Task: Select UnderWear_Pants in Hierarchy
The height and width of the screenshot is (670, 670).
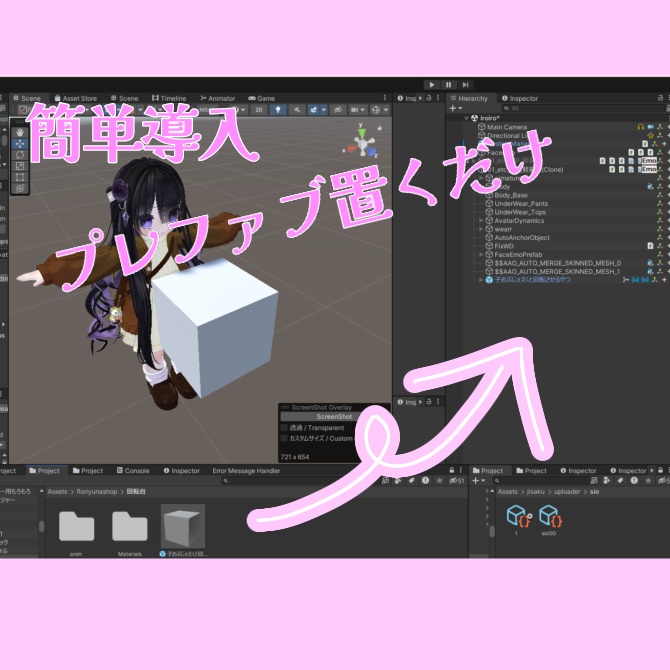Action: click(521, 203)
